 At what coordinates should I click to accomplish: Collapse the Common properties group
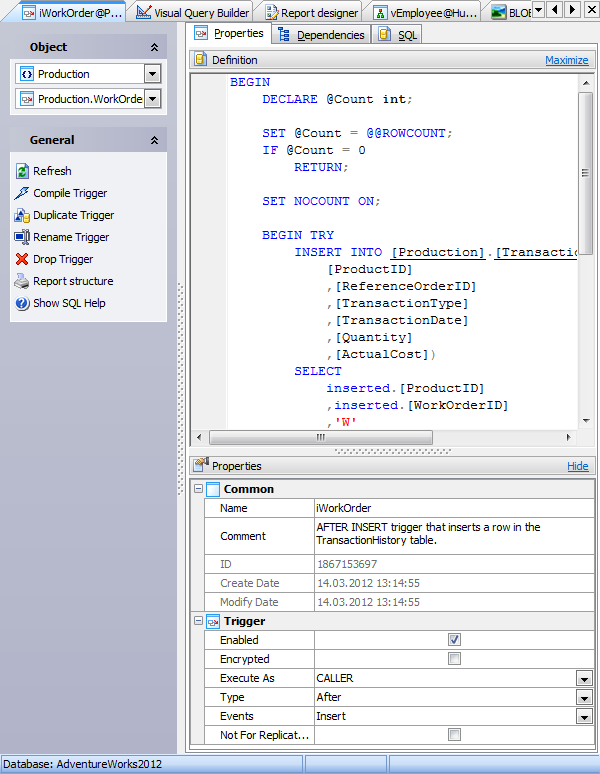198,489
